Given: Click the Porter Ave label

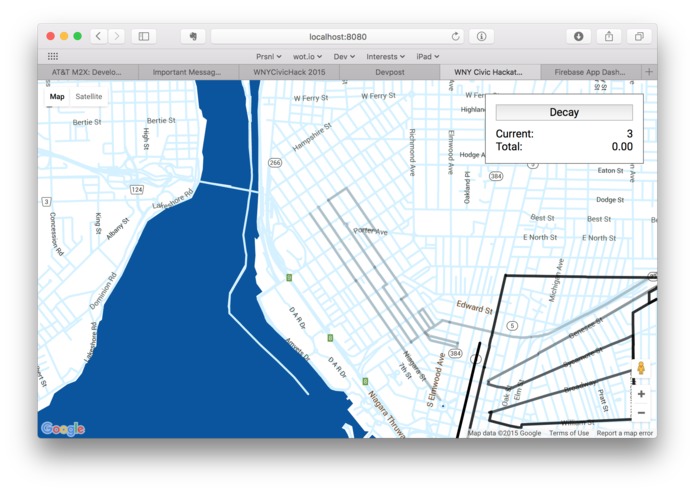Looking at the screenshot, I should tap(371, 231).
